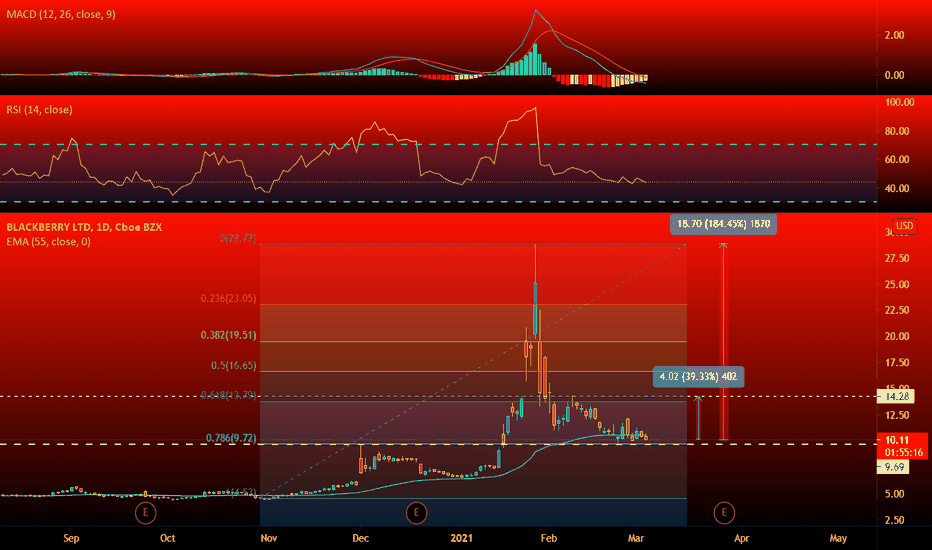Click the USD currency button
932x550 pixels.
[x=904, y=226]
